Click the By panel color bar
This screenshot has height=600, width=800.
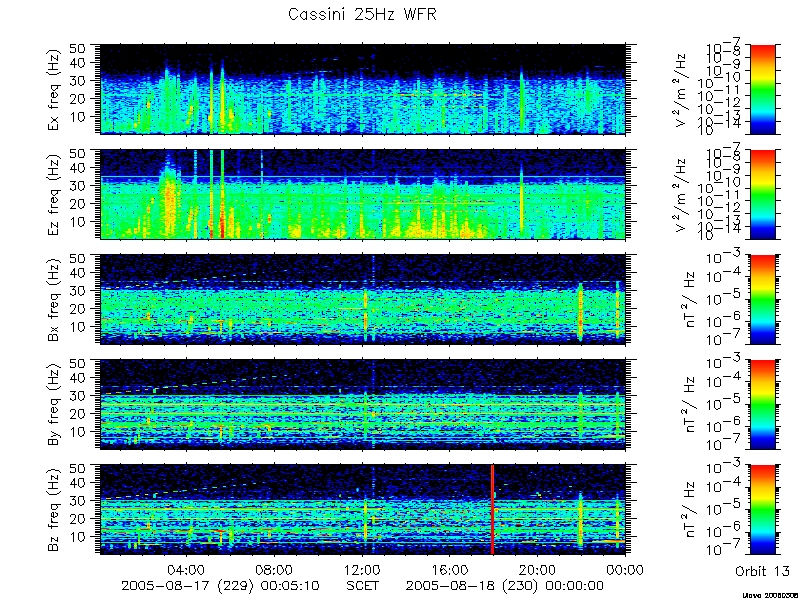click(762, 405)
